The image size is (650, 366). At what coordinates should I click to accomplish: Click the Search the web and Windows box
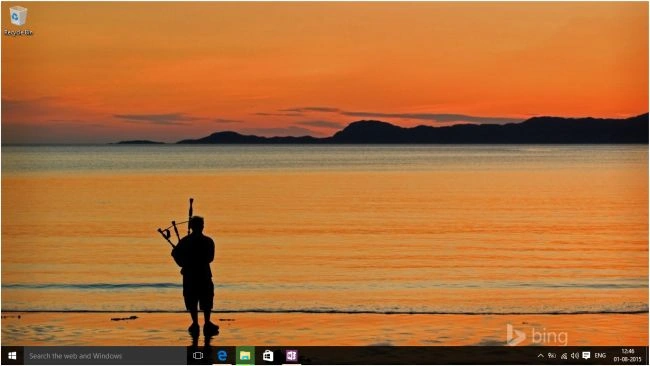[105, 356]
